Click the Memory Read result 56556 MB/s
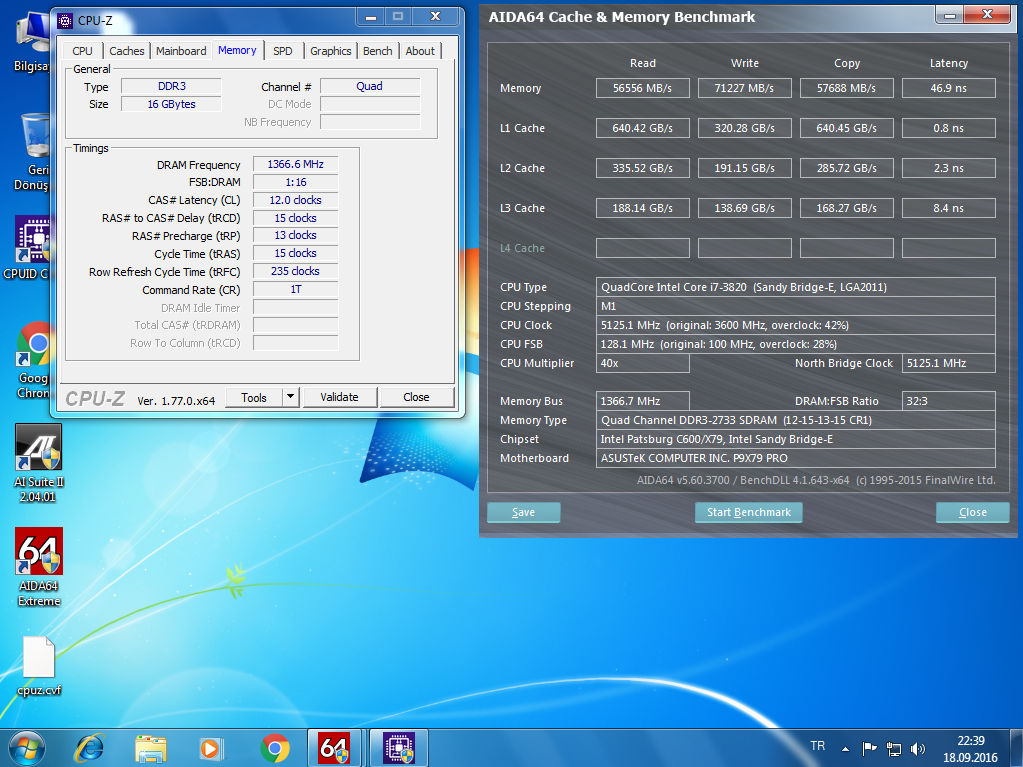The width and height of the screenshot is (1023, 767). pyautogui.click(x=643, y=88)
